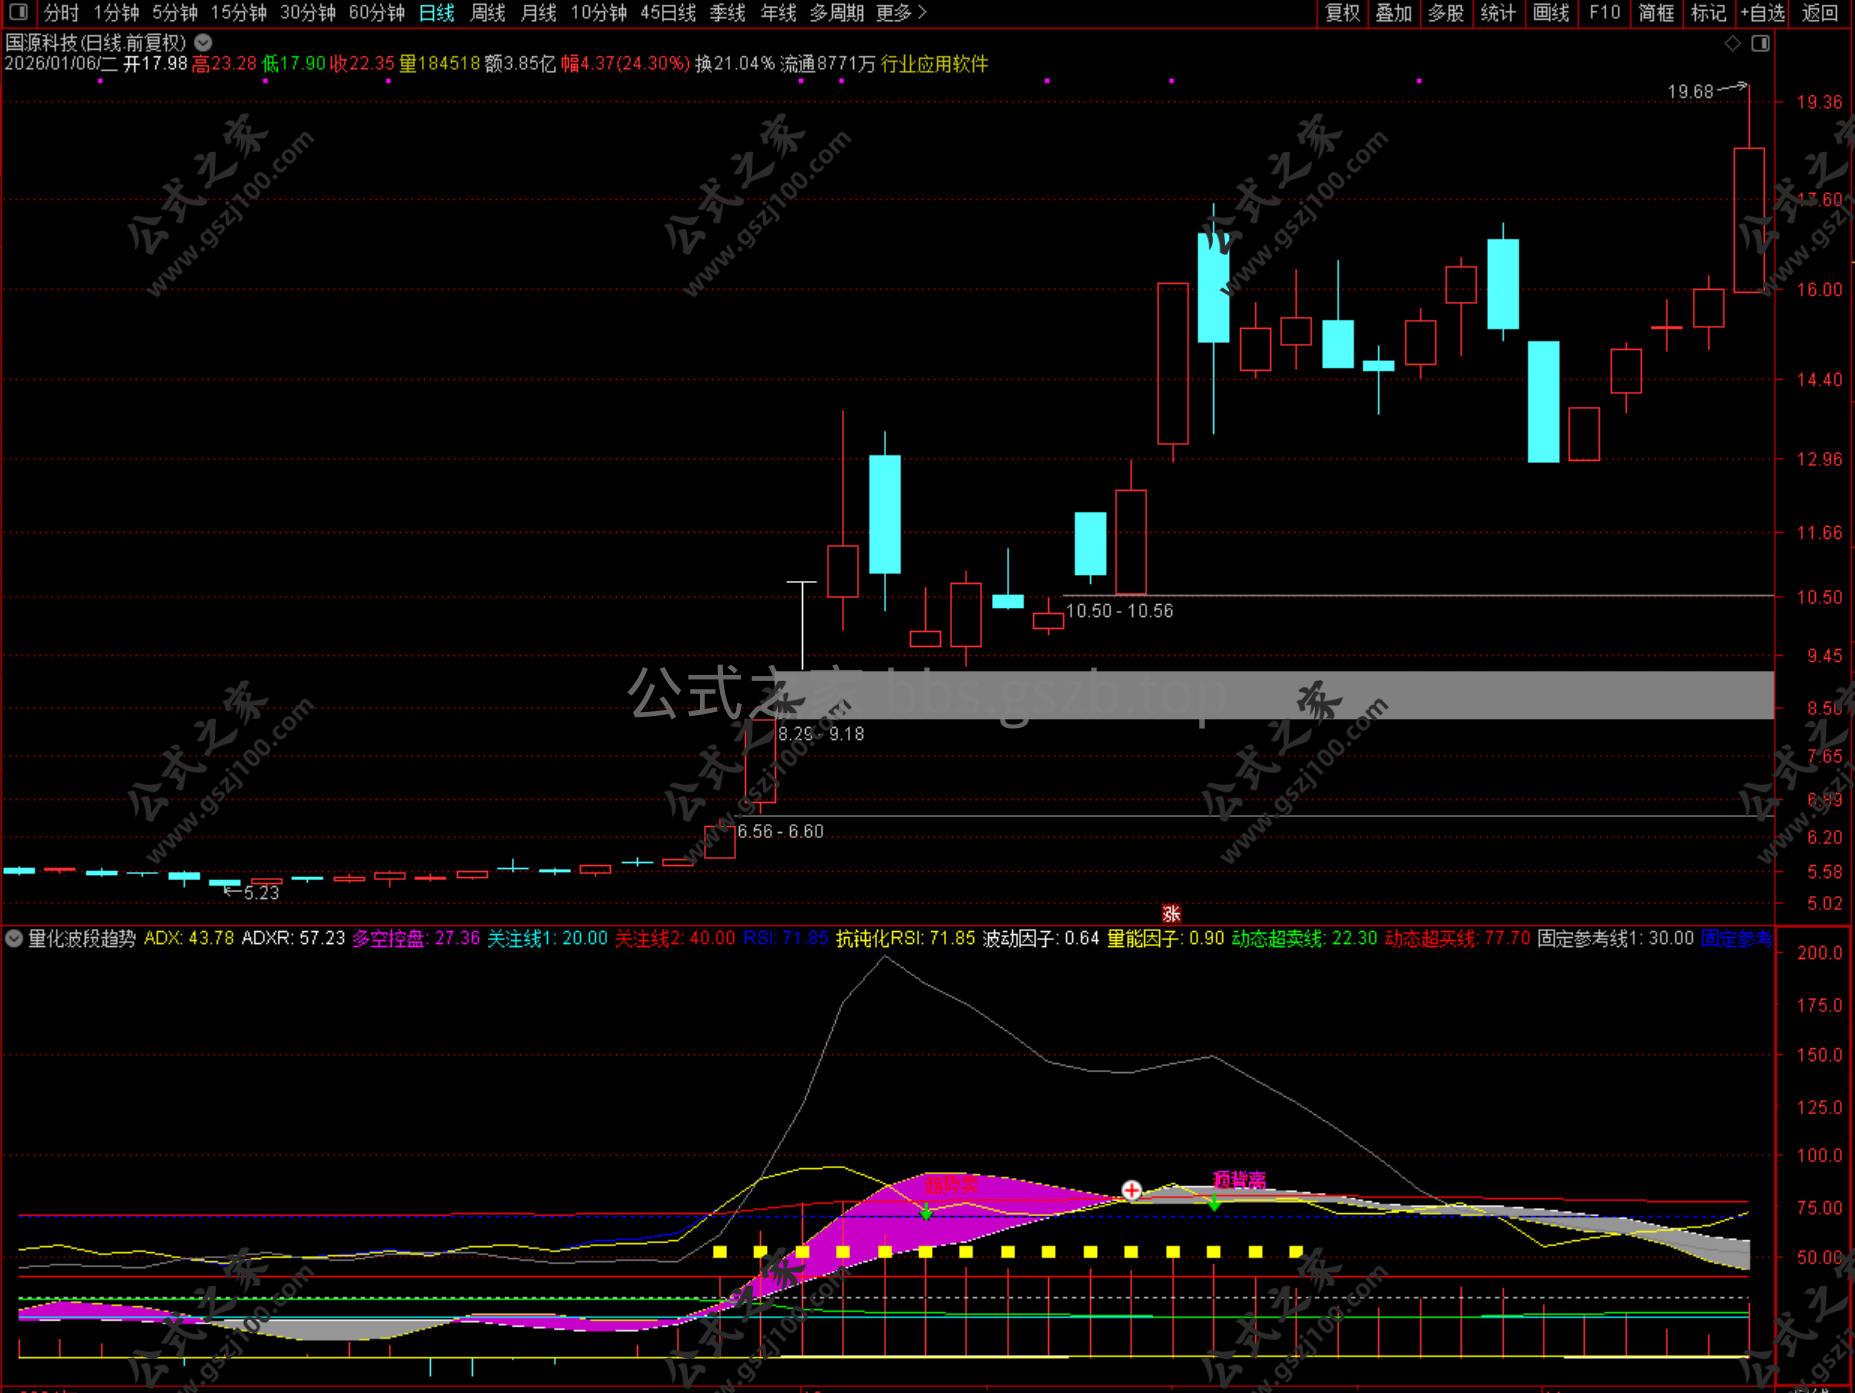Select the 60分钟 period
The width and height of the screenshot is (1855, 1393).
[376, 13]
